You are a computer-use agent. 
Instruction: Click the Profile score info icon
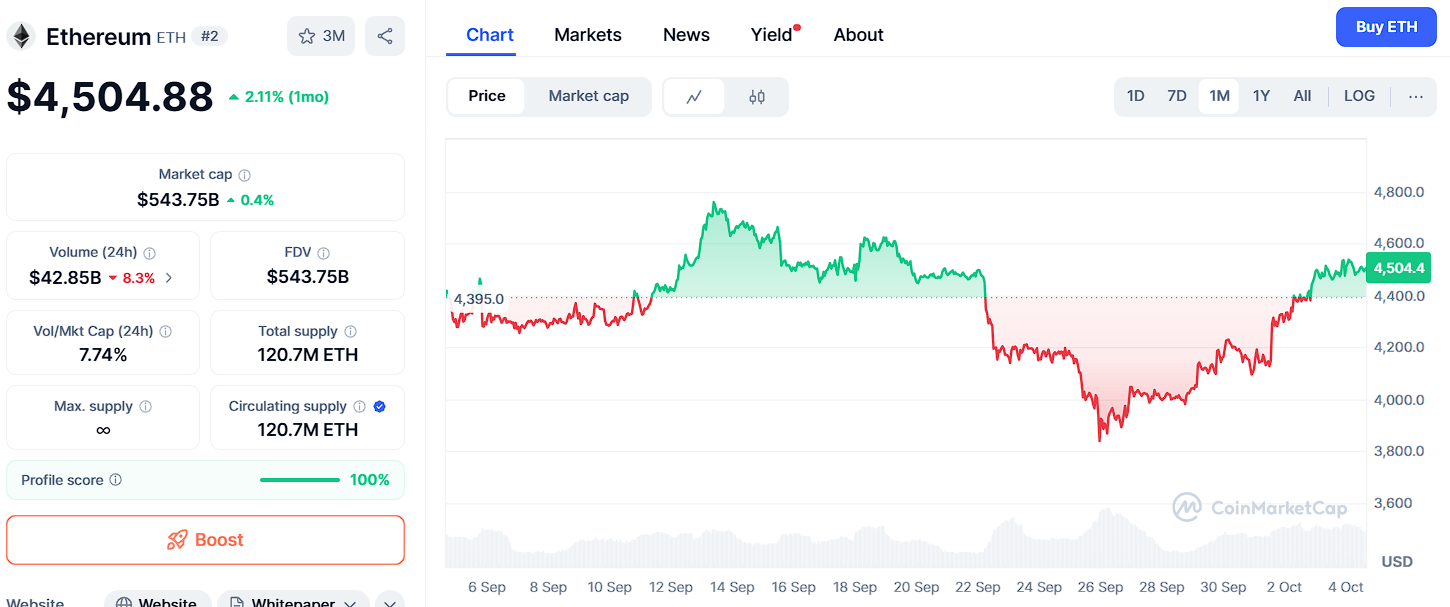pos(116,480)
